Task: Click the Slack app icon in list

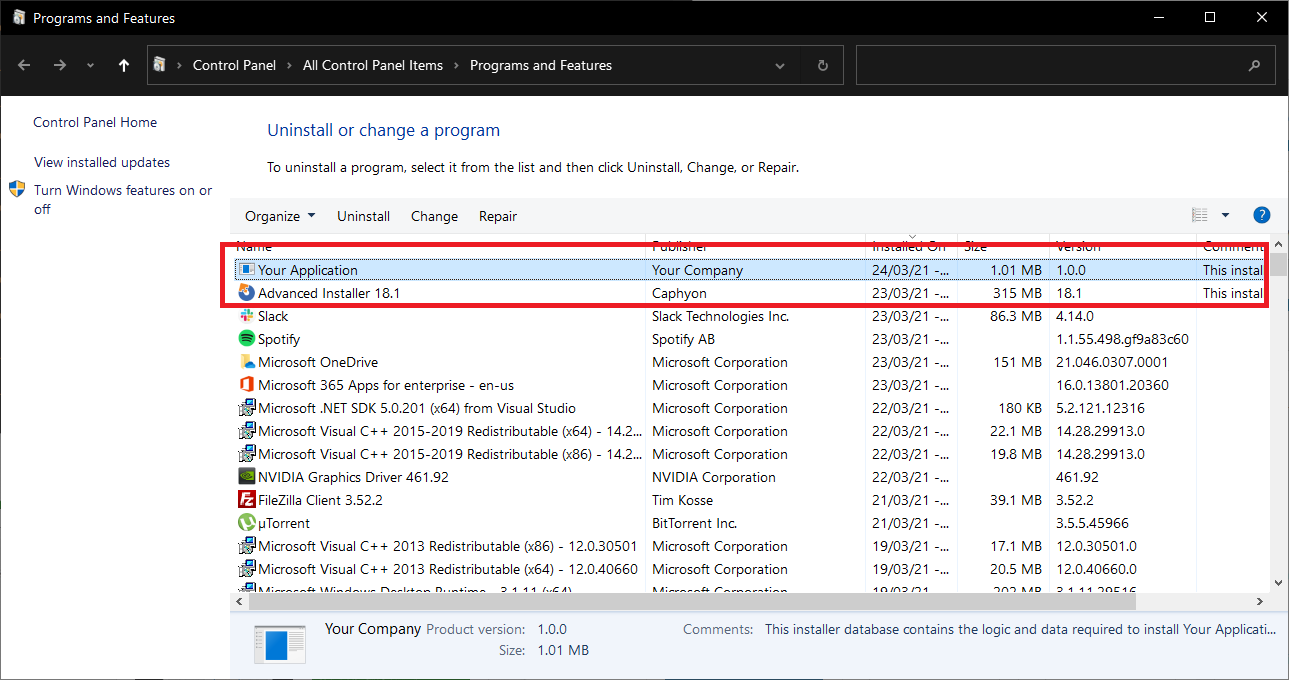Action: (246, 316)
